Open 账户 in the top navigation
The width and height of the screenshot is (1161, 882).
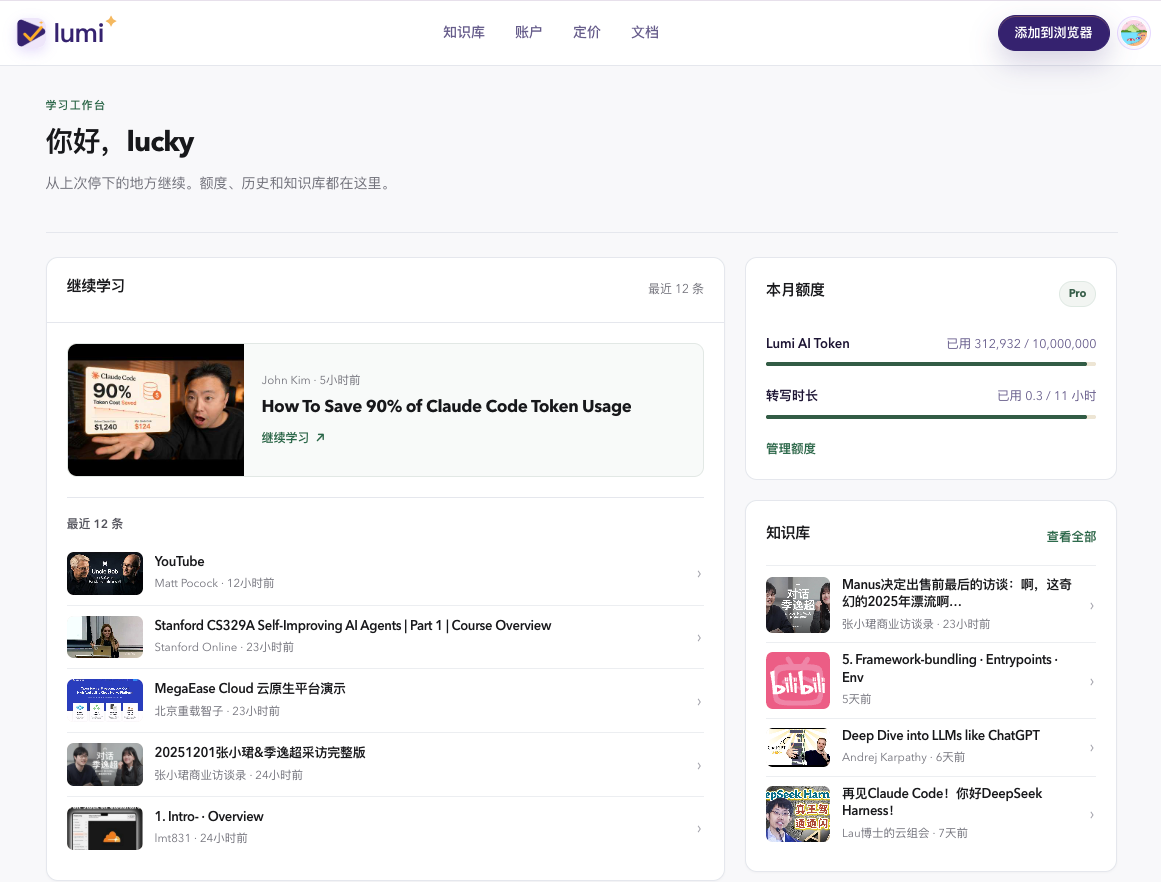click(529, 33)
